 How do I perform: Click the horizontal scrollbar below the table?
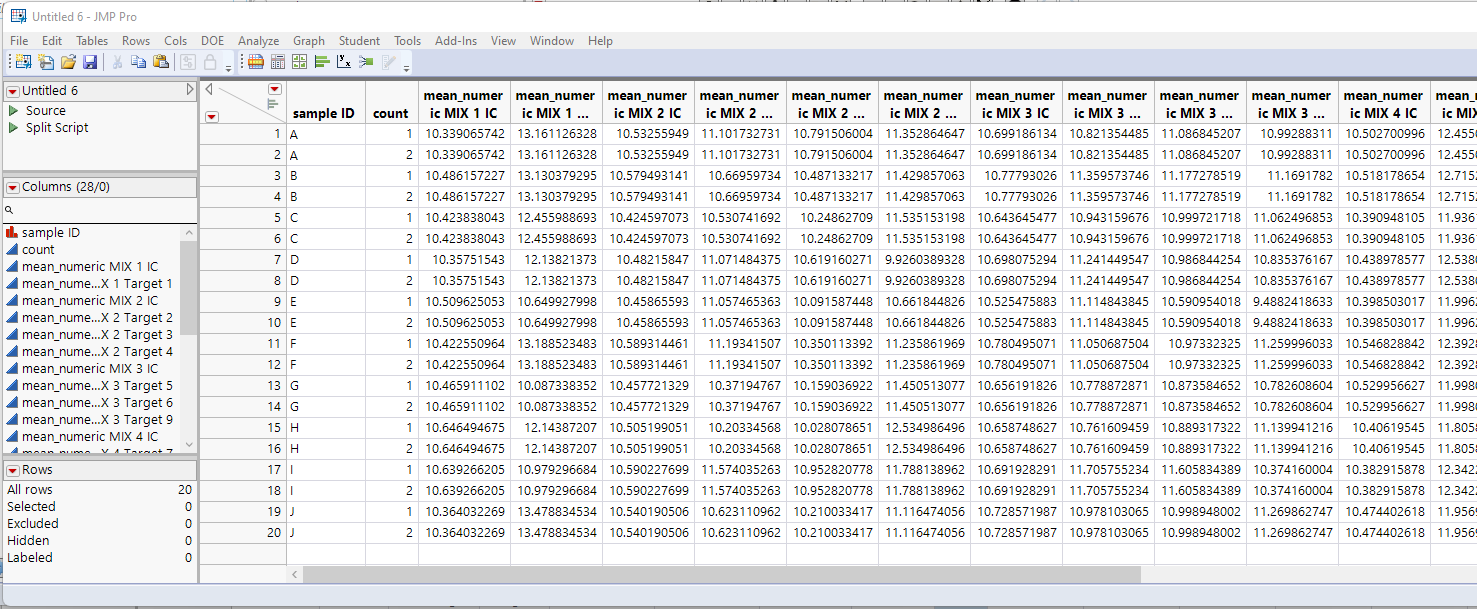(x=720, y=573)
